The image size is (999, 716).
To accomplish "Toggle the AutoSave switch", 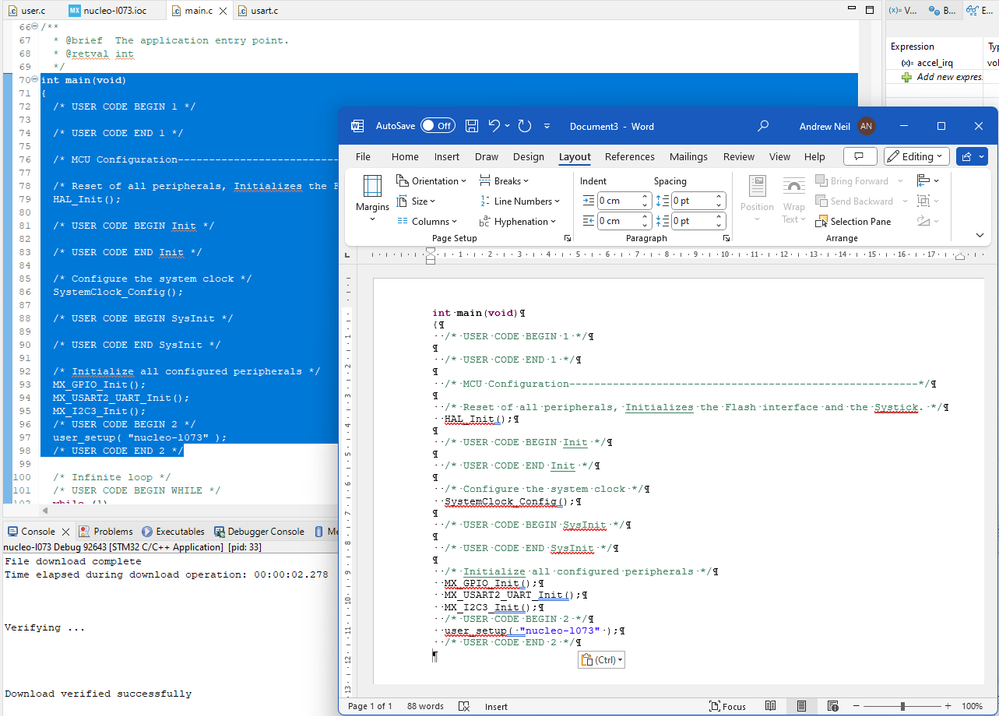I will click(x=437, y=126).
